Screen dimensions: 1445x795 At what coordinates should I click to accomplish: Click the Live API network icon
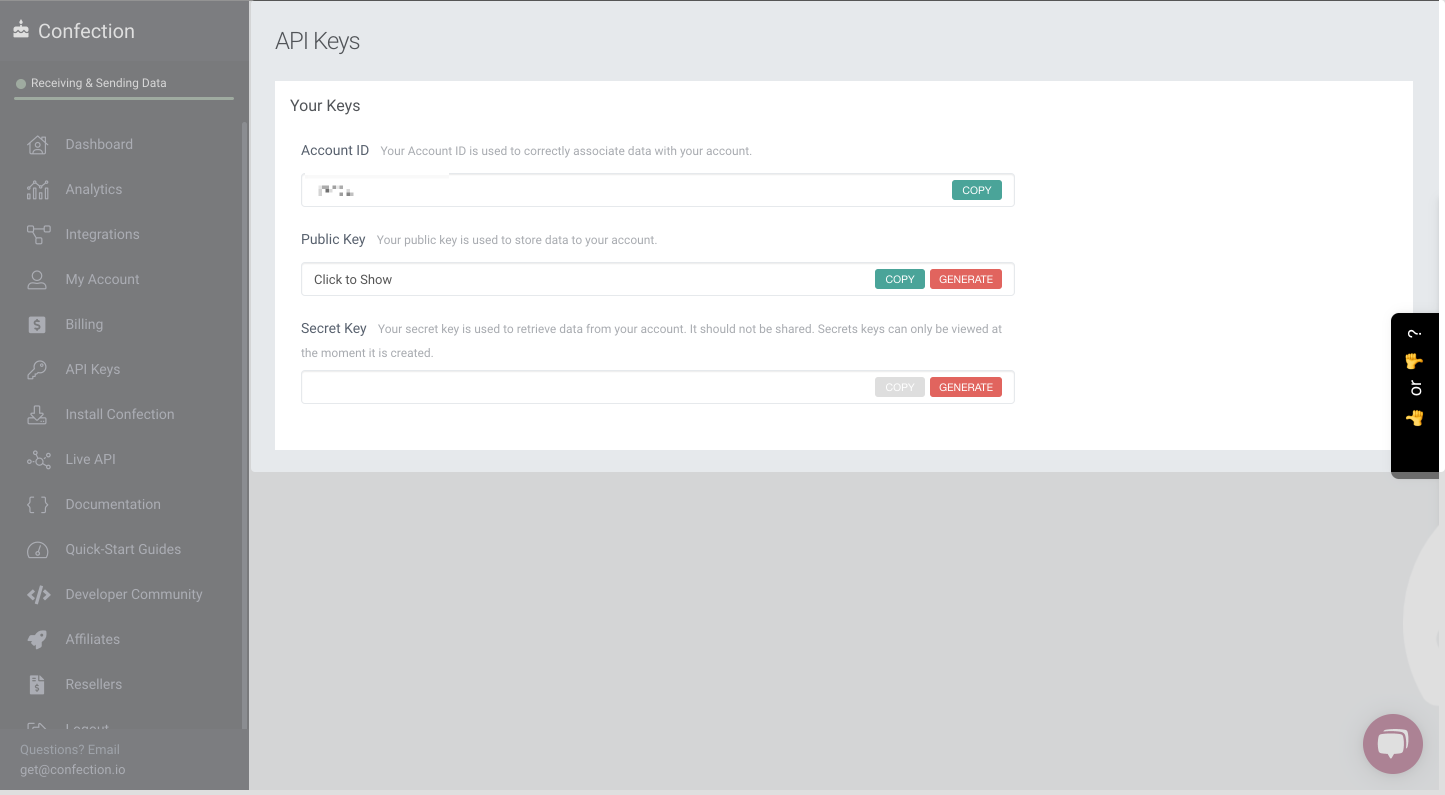(x=38, y=460)
